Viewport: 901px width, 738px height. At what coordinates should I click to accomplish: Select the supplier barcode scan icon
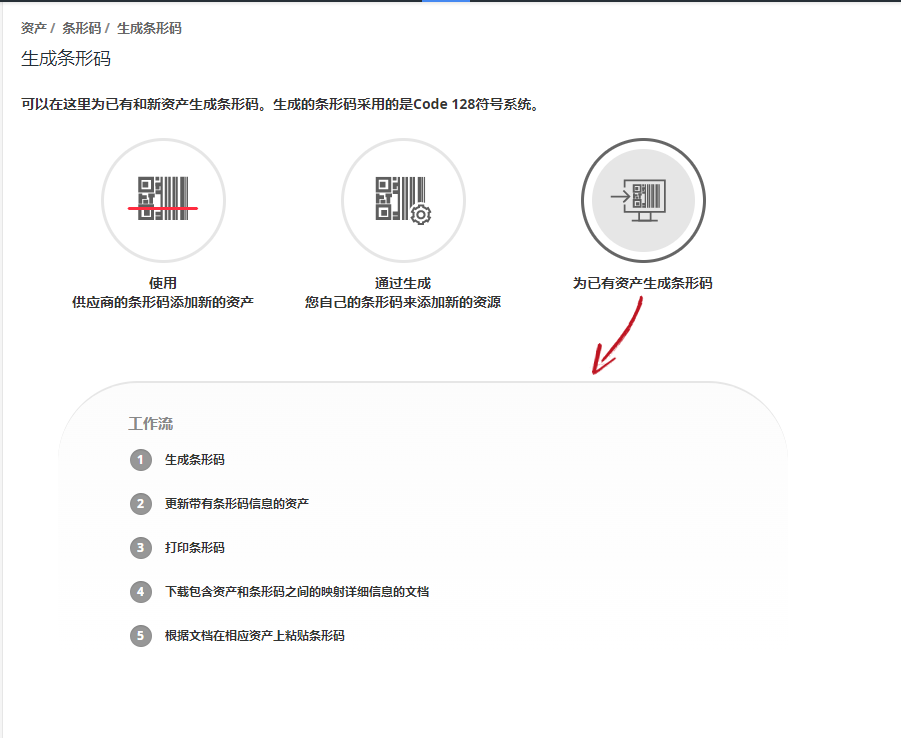coord(163,200)
